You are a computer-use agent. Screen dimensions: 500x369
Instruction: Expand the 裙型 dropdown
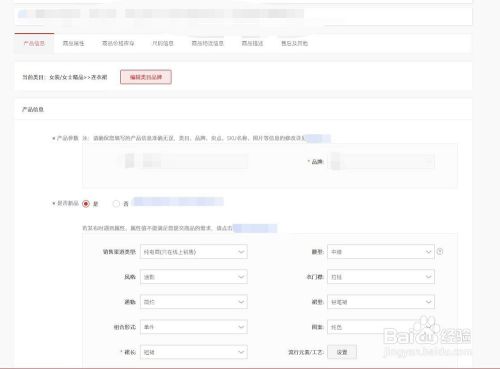[381, 302]
